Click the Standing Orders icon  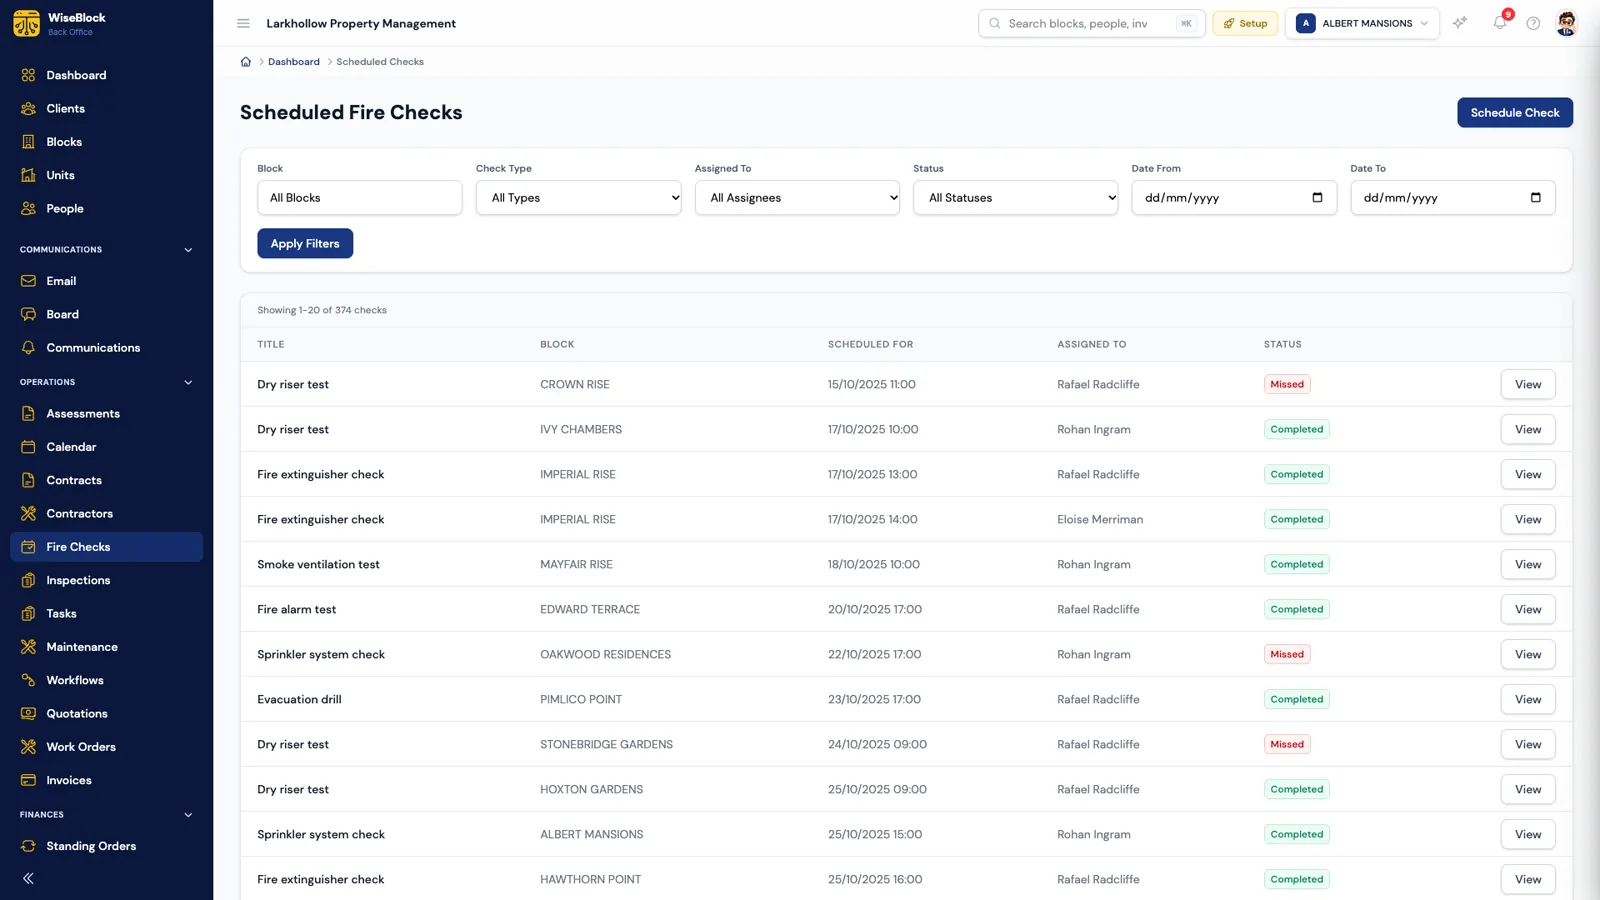[28, 846]
